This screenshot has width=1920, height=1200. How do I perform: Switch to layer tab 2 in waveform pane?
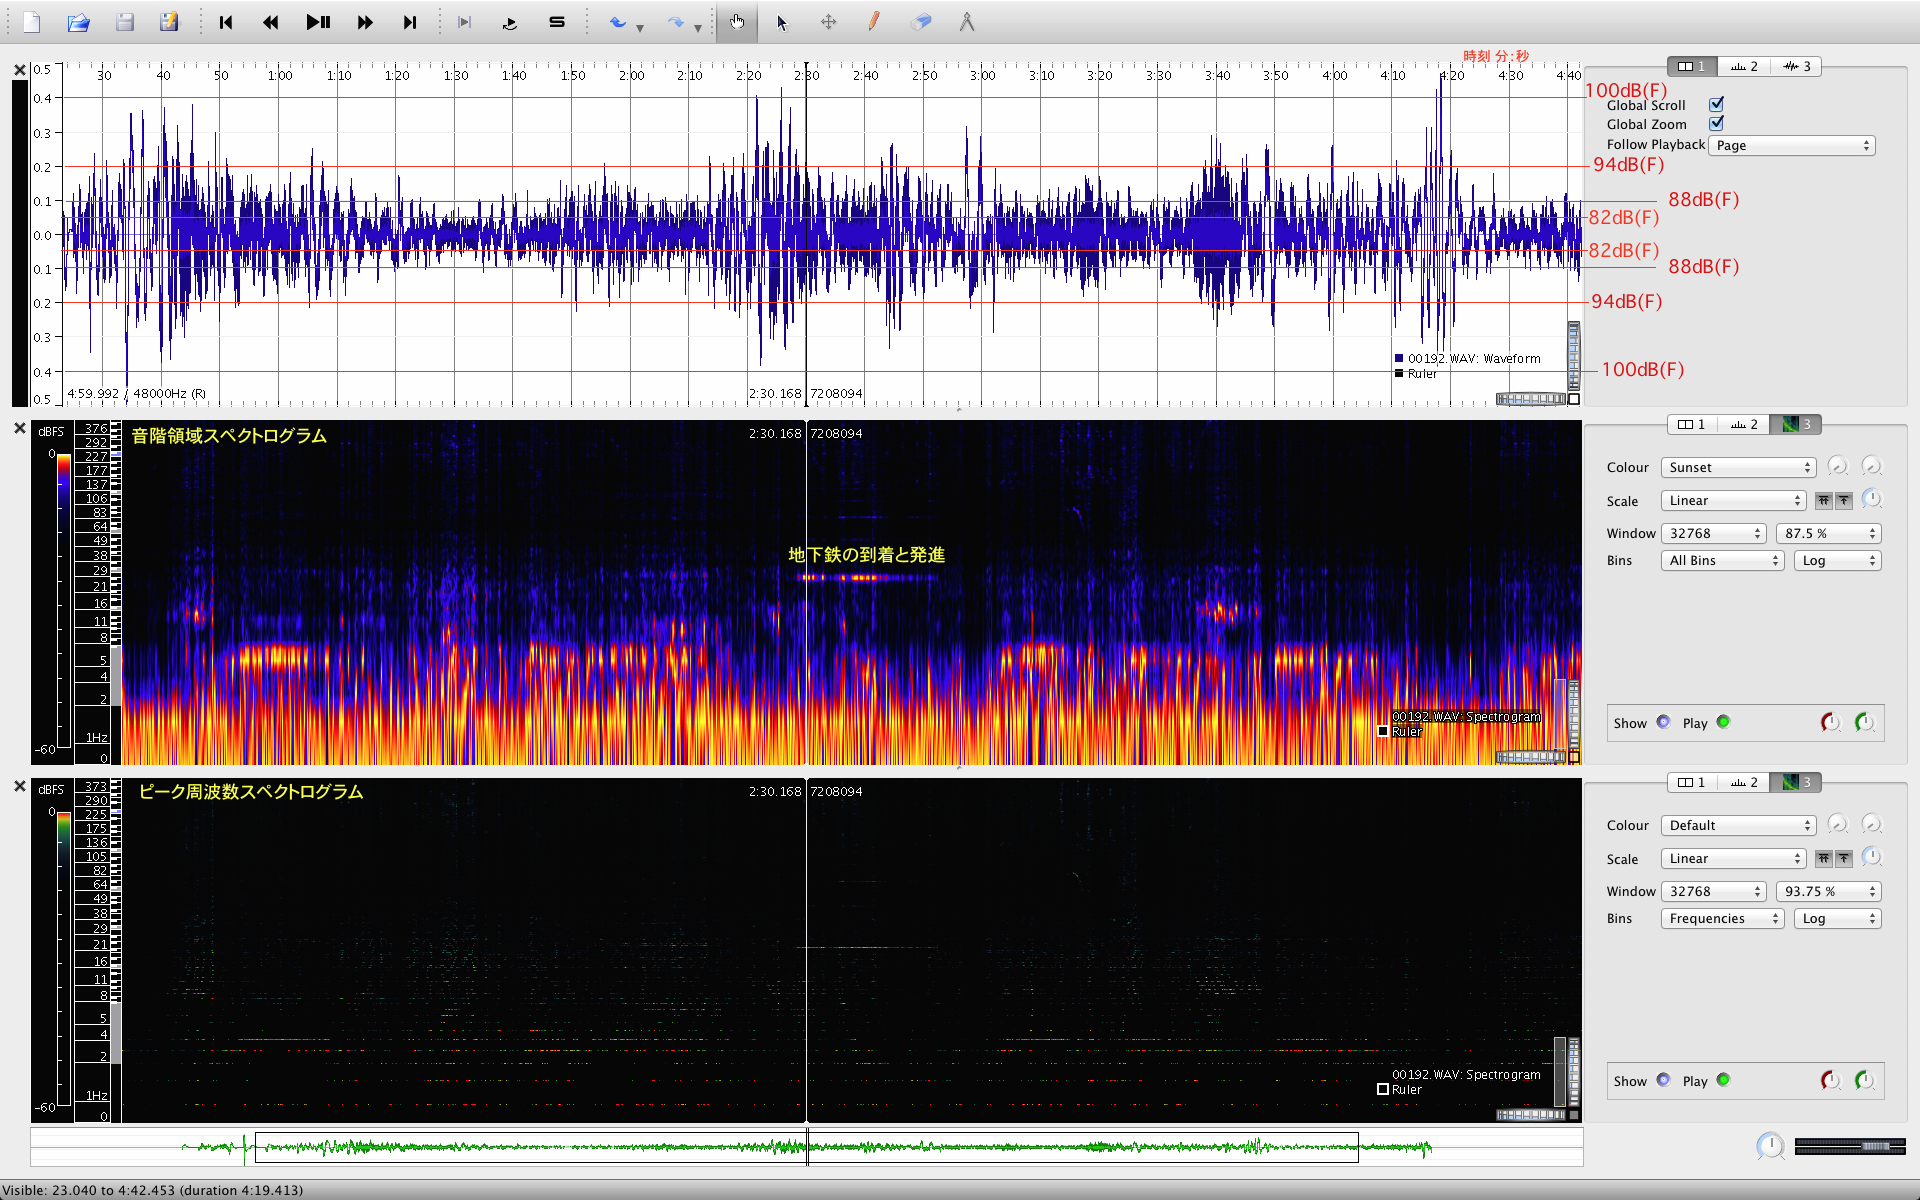[x=1744, y=66]
